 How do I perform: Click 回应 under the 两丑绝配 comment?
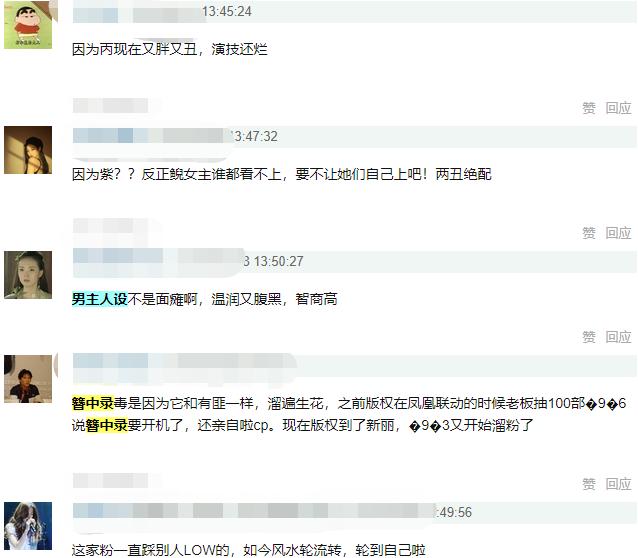[618, 233]
